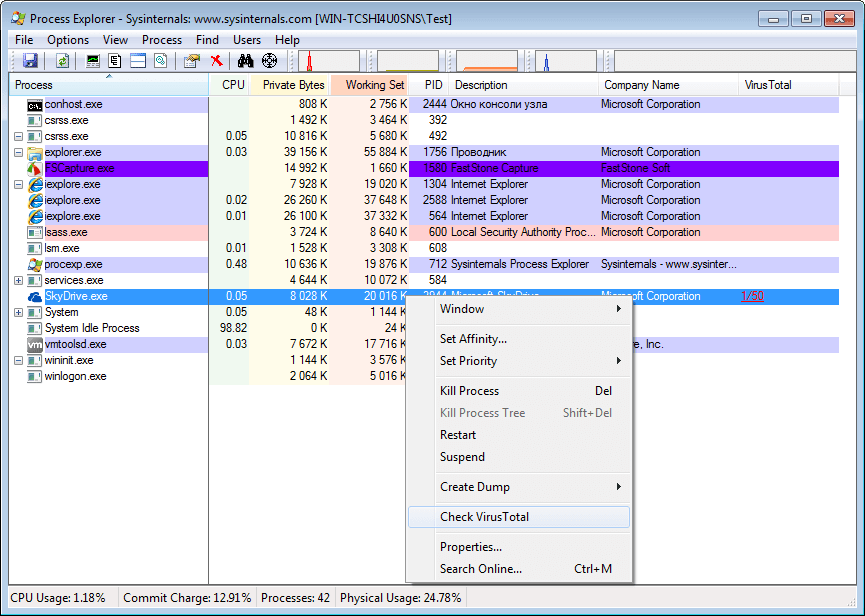The width and height of the screenshot is (865, 616).
Task: Open Properties... from the context menu
Action: pos(519,547)
